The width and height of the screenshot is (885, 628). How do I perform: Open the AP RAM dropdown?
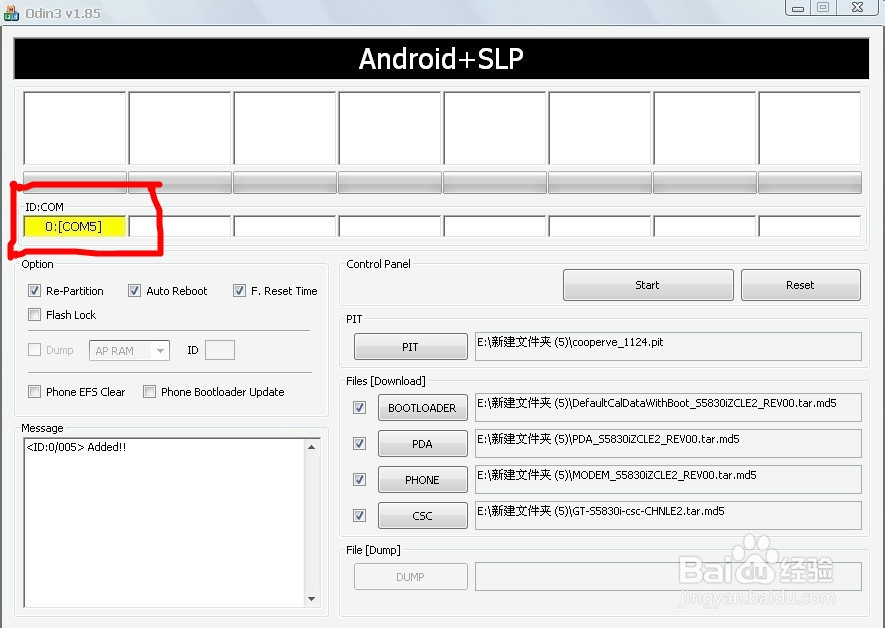pyautogui.click(x=129, y=350)
